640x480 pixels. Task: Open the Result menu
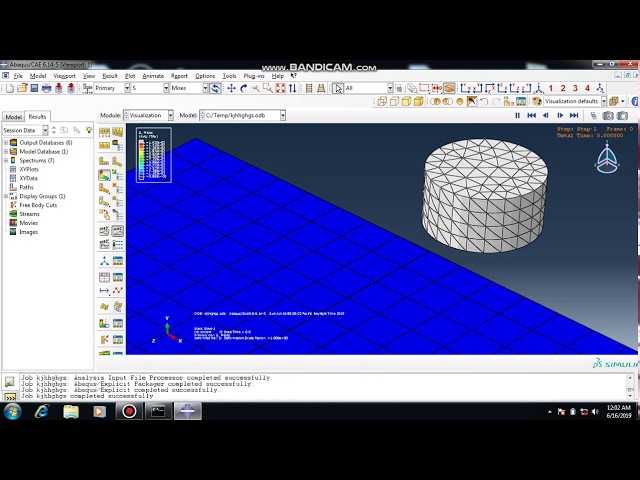pyautogui.click(x=110, y=76)
